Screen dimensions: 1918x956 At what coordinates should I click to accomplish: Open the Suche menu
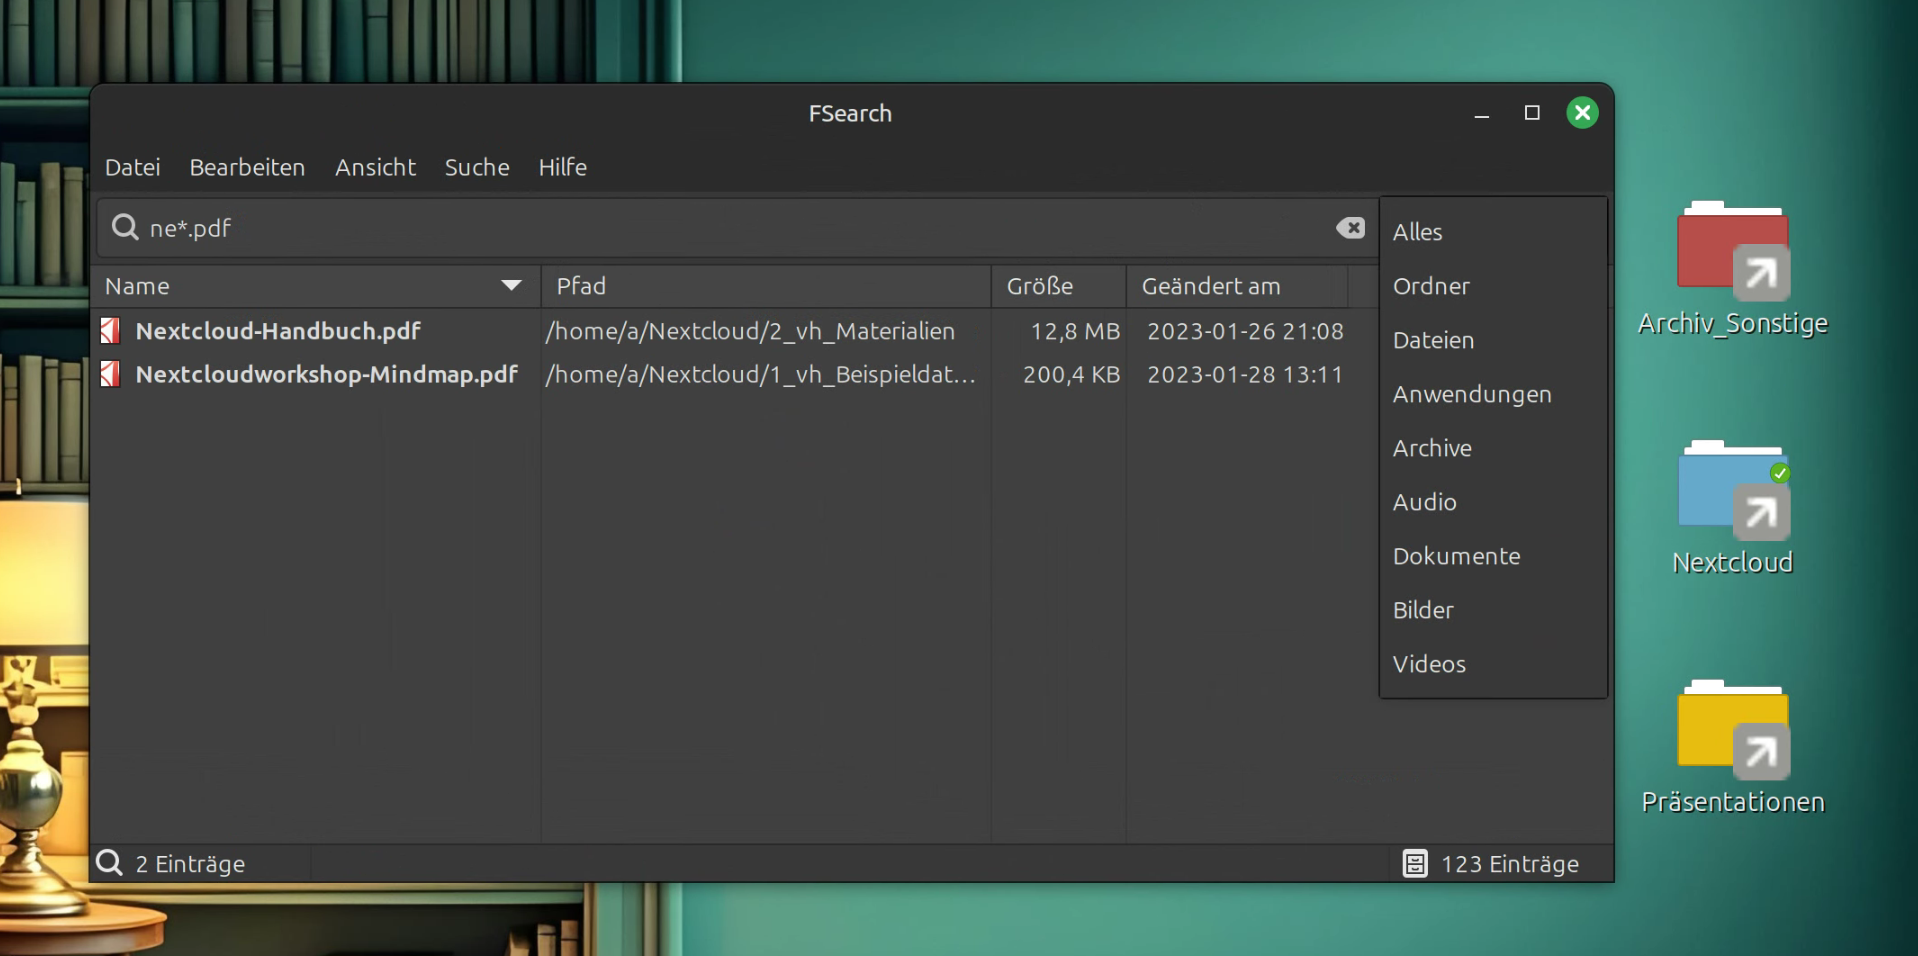pos(477,167)
